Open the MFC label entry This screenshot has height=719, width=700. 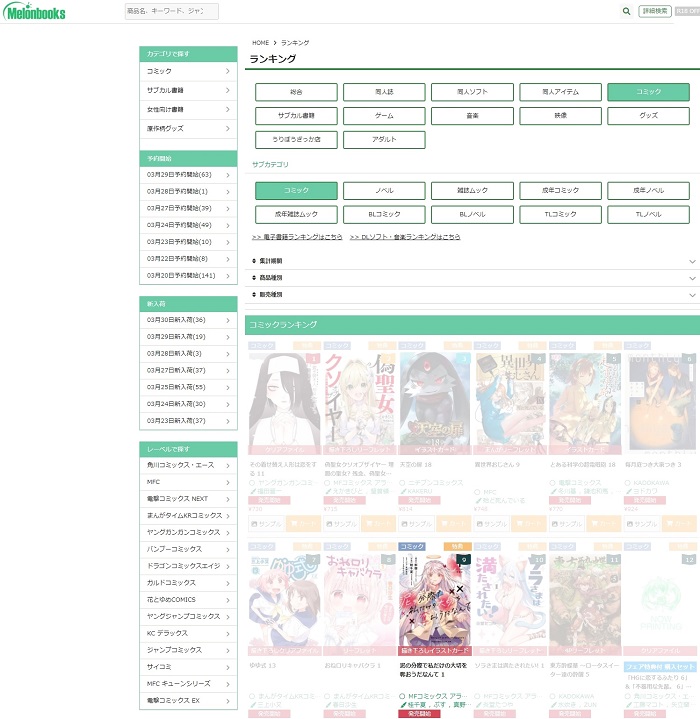[188, 482]
